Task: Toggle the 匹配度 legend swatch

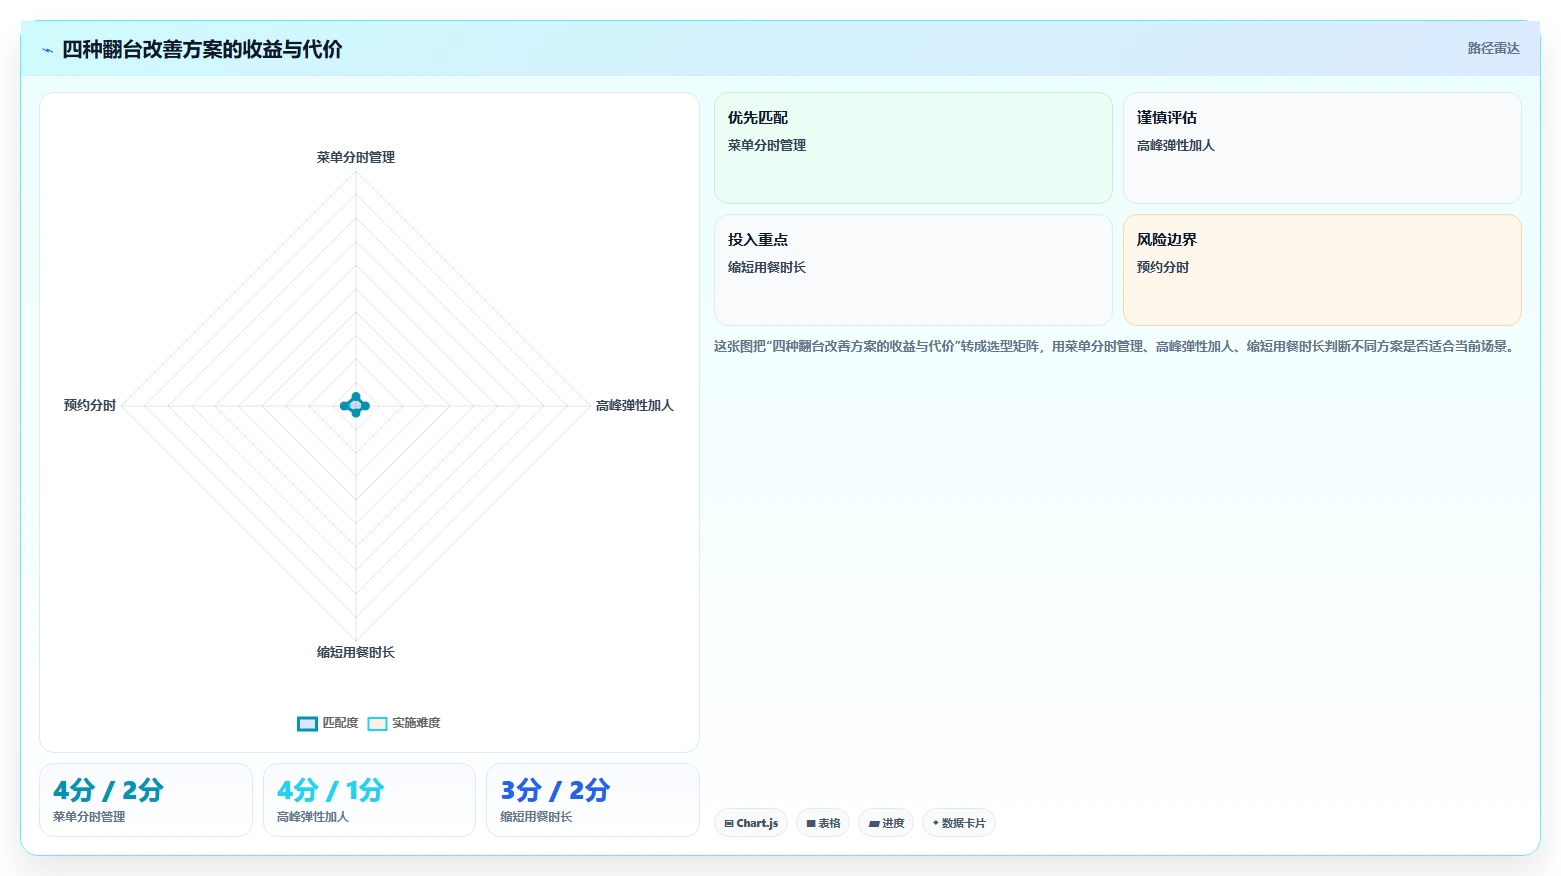Action: tap(307, 724)
